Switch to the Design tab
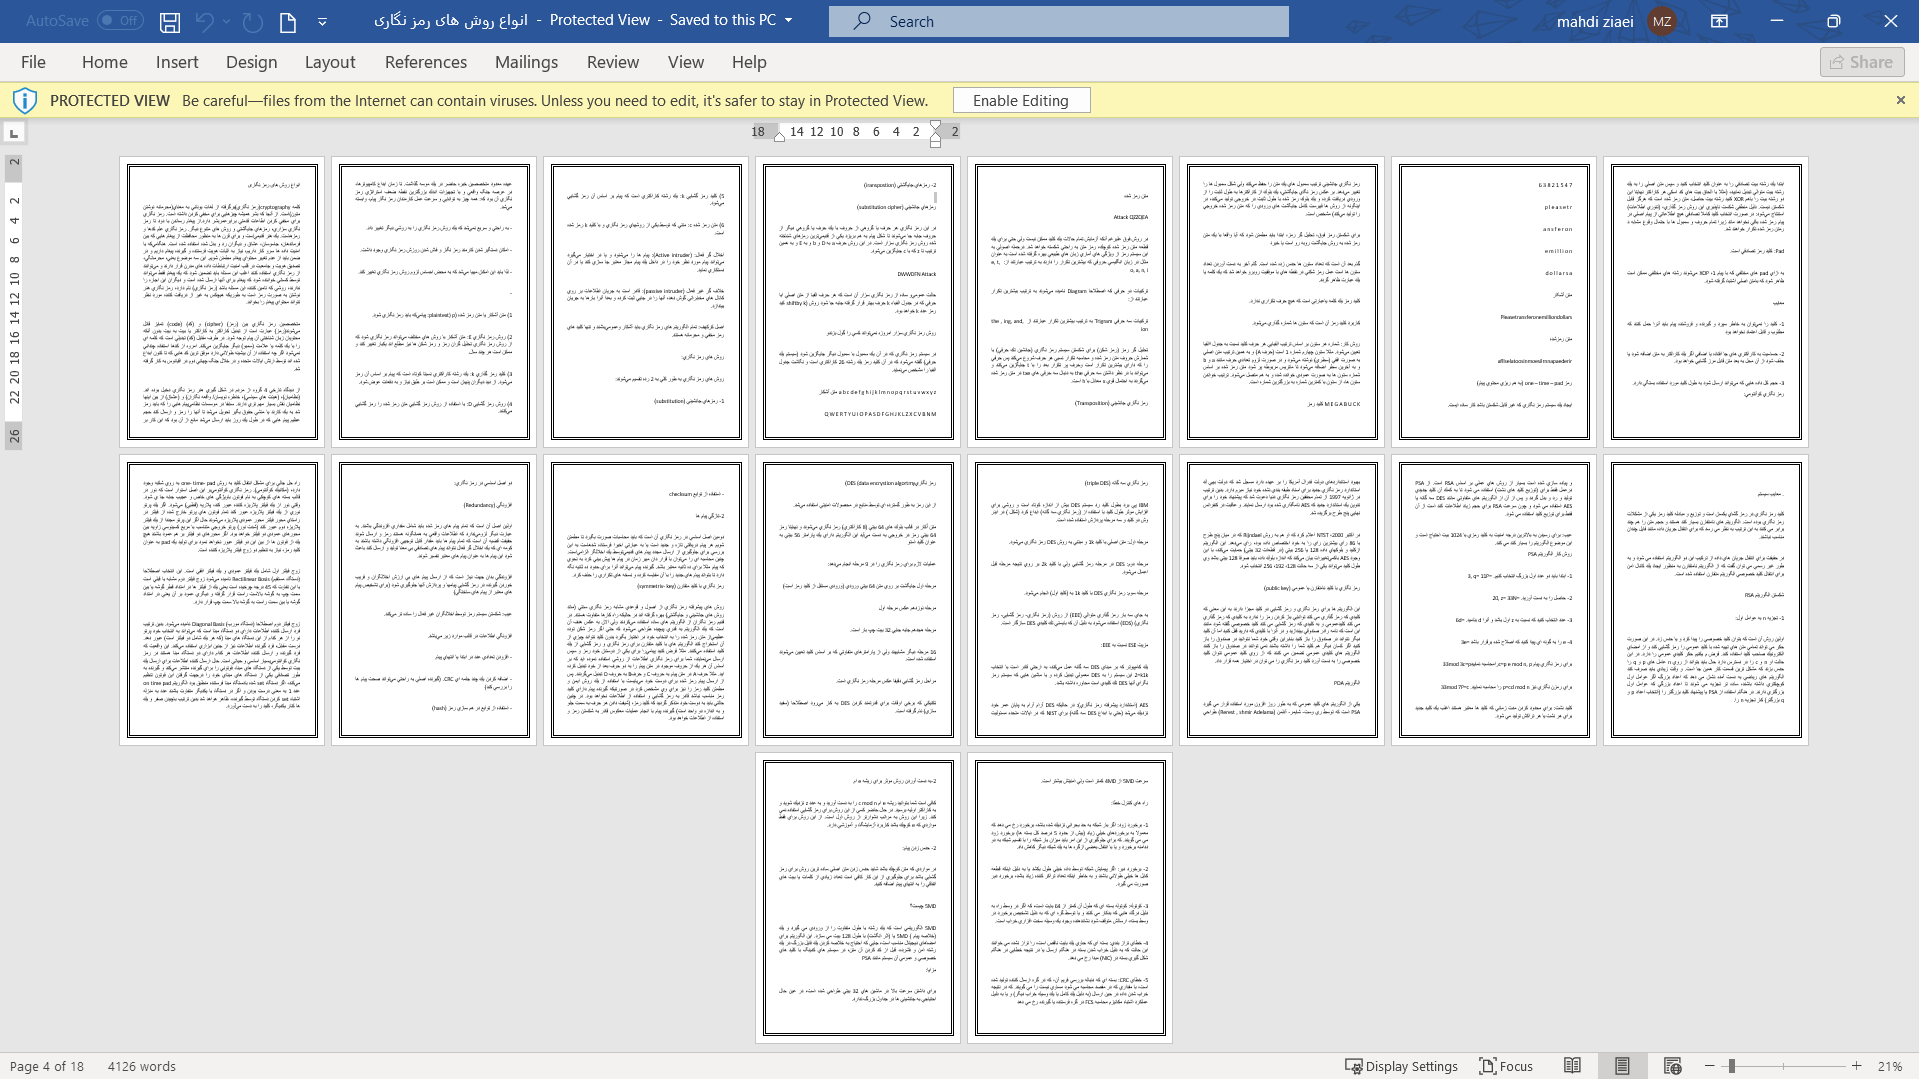The width and height of the screenshot is (1919, 1079). coord(251,62)
